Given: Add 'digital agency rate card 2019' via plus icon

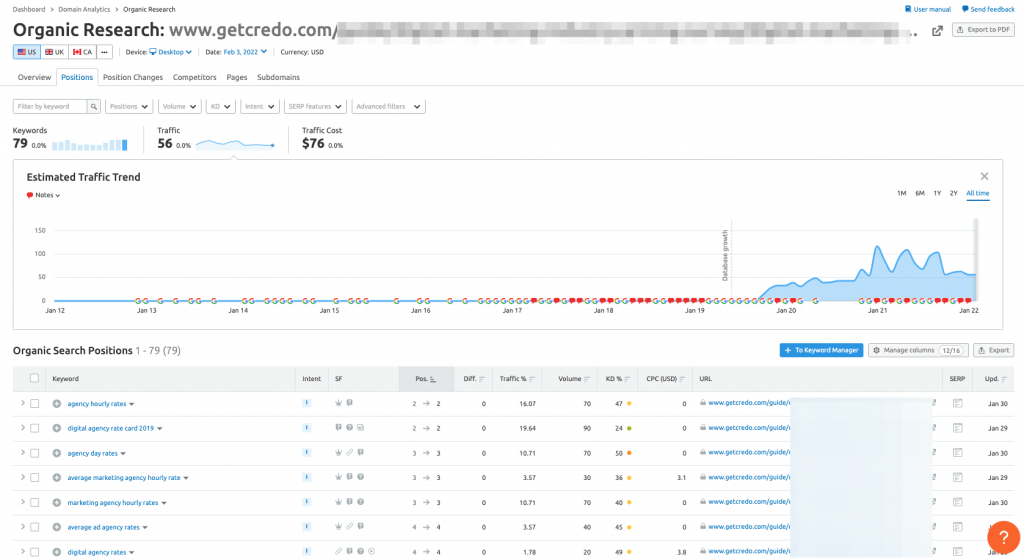Looking at the screenshot, I should [x=57, y=429].
